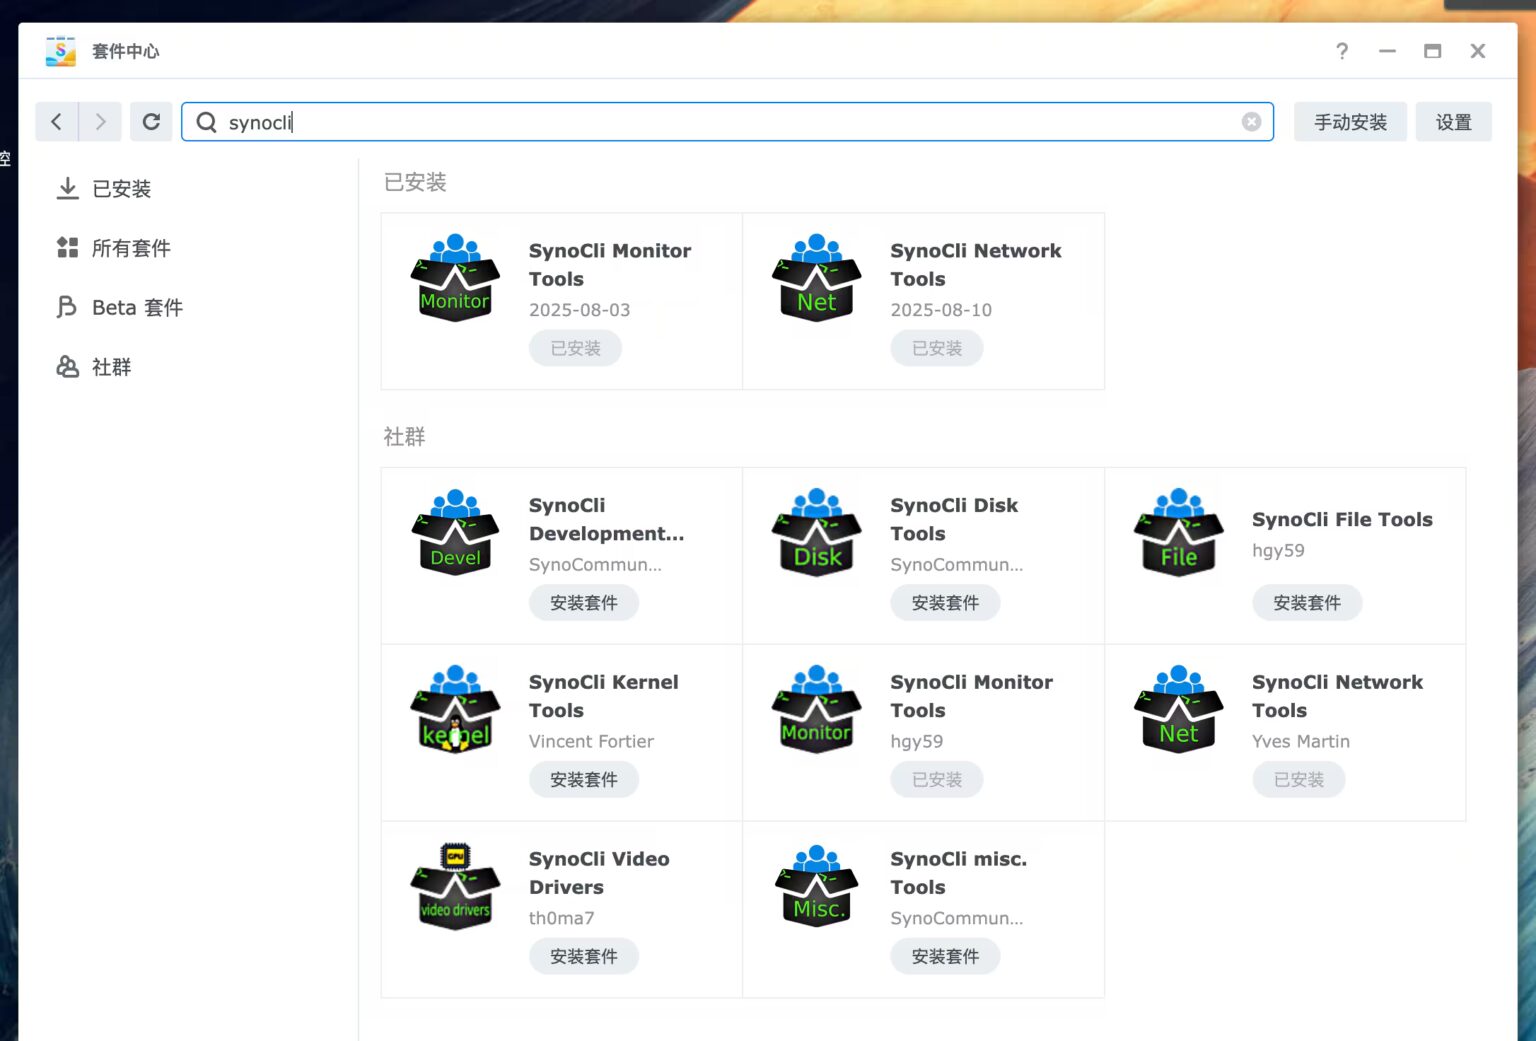Clear the search field with the X icon
This screenshot has width=1536, height=1041.
tap(1251, 122)
